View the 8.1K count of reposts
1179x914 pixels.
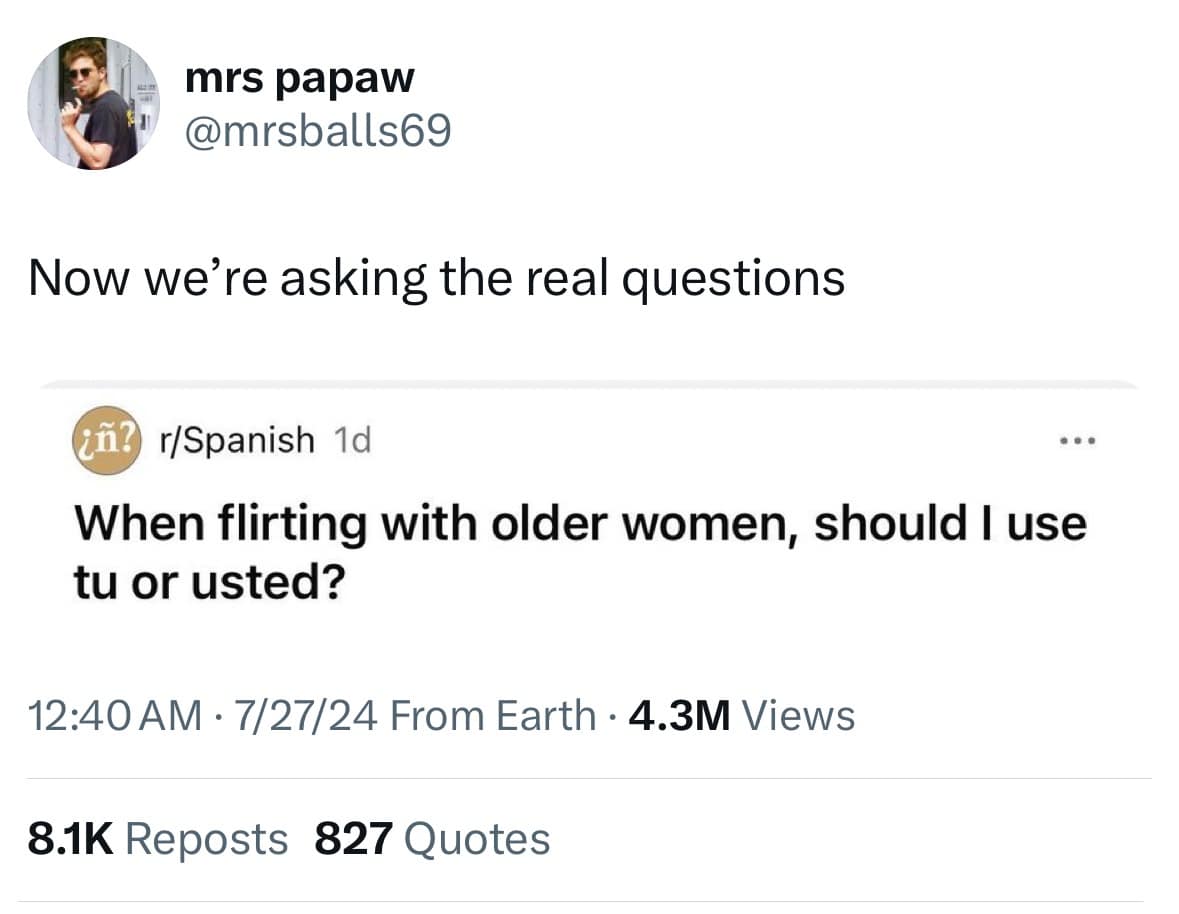pos(68,838)
